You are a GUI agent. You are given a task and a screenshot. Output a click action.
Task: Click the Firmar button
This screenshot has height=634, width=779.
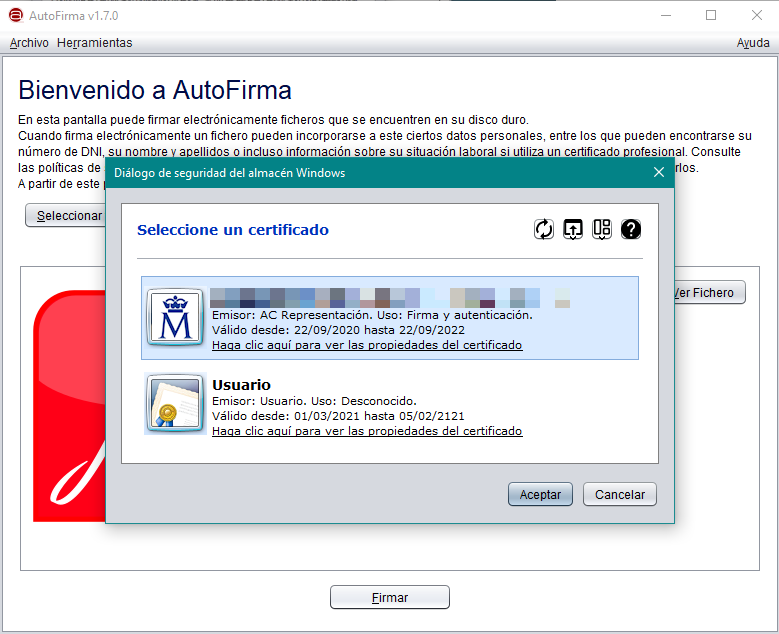point(390,597)
